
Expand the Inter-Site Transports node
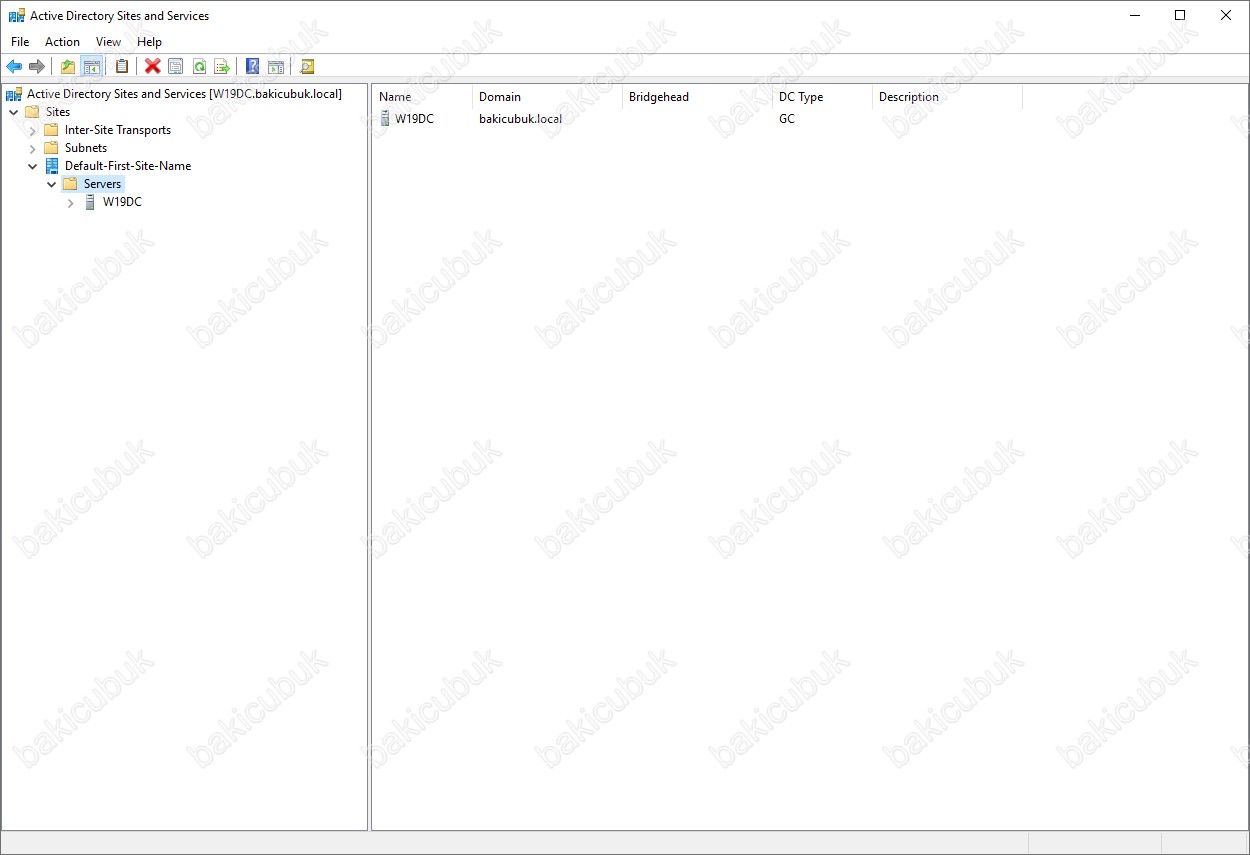(33, 131)
